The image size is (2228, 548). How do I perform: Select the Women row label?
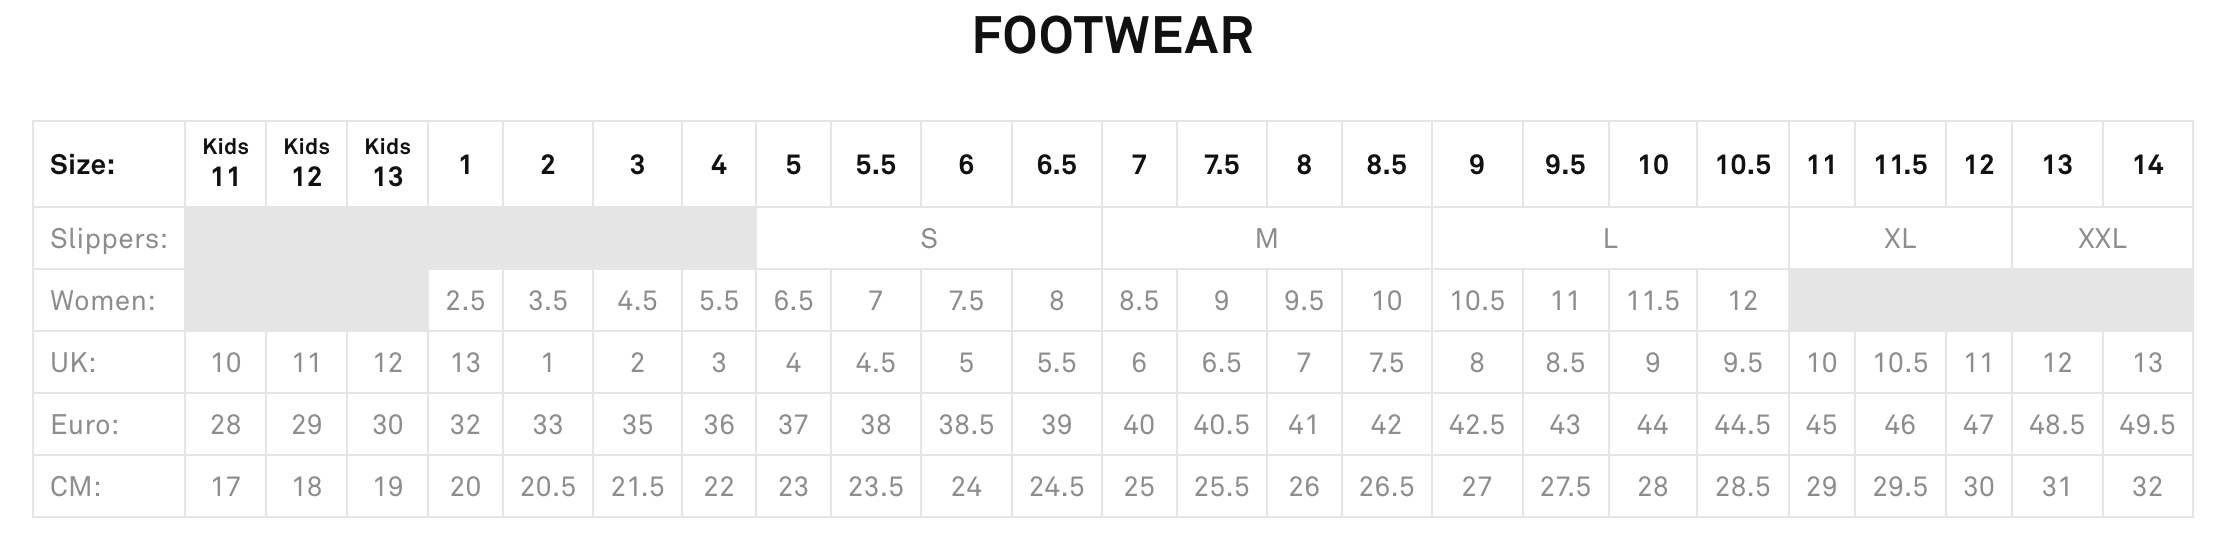tap(102, 301)
